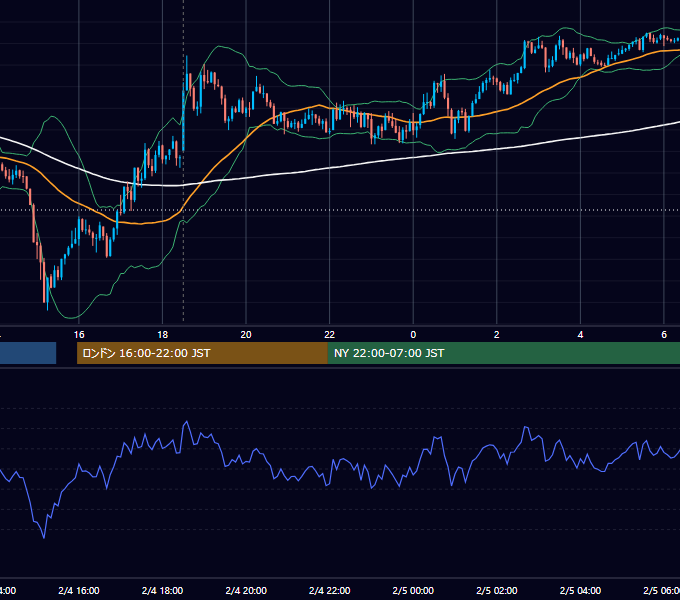Click the 2/4 22:00 time label

(x=329, y=590)
